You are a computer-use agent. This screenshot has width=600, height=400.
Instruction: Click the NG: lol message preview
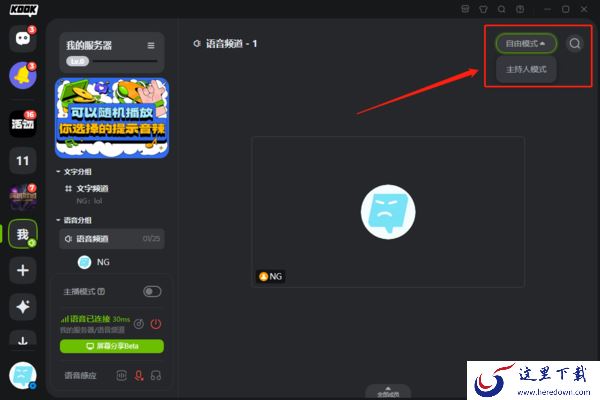89,201
